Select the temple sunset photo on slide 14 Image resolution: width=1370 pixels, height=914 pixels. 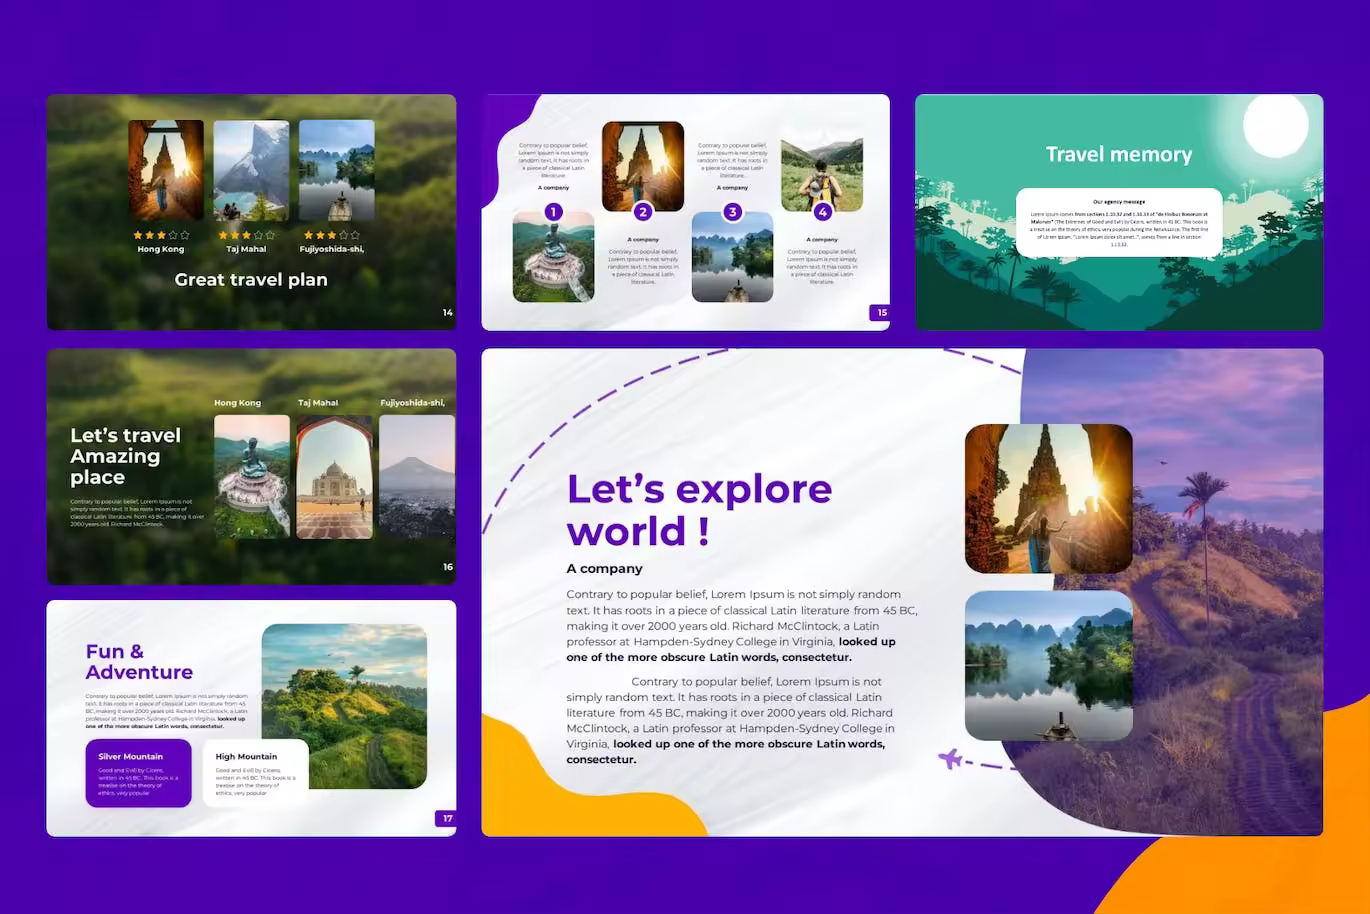(x=166, y=170)
